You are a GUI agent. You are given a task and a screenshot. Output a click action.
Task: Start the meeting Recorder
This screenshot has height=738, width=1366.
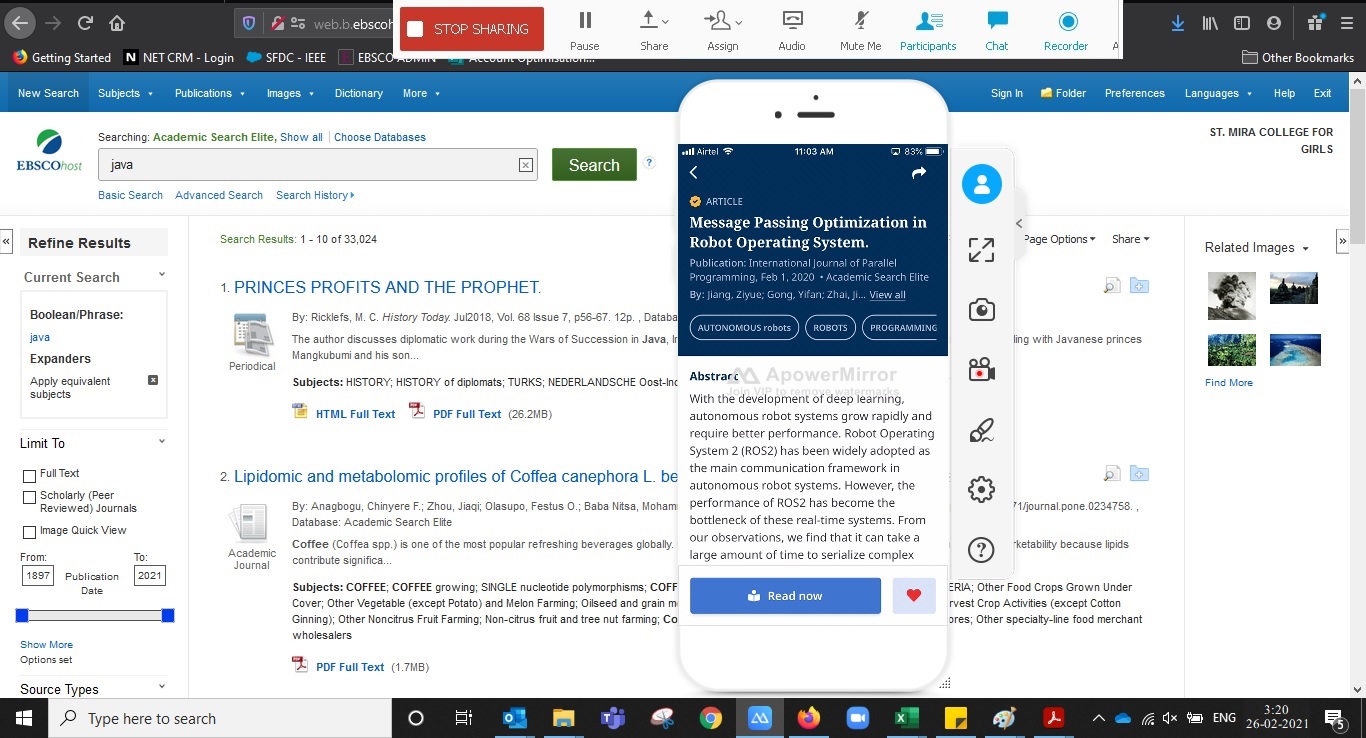[1065, 29]
